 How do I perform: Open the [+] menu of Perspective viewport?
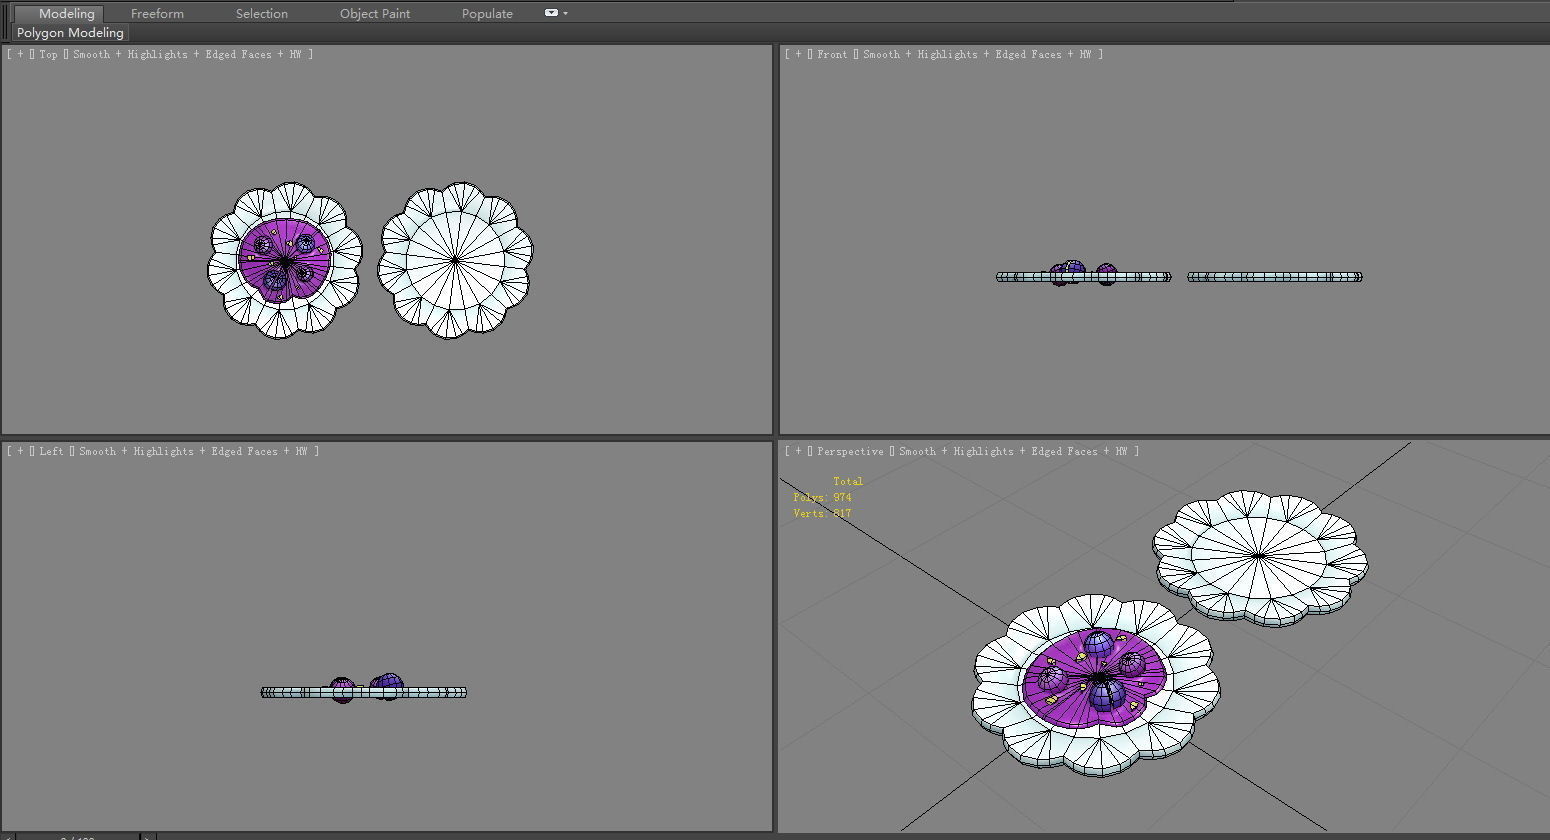798,451
